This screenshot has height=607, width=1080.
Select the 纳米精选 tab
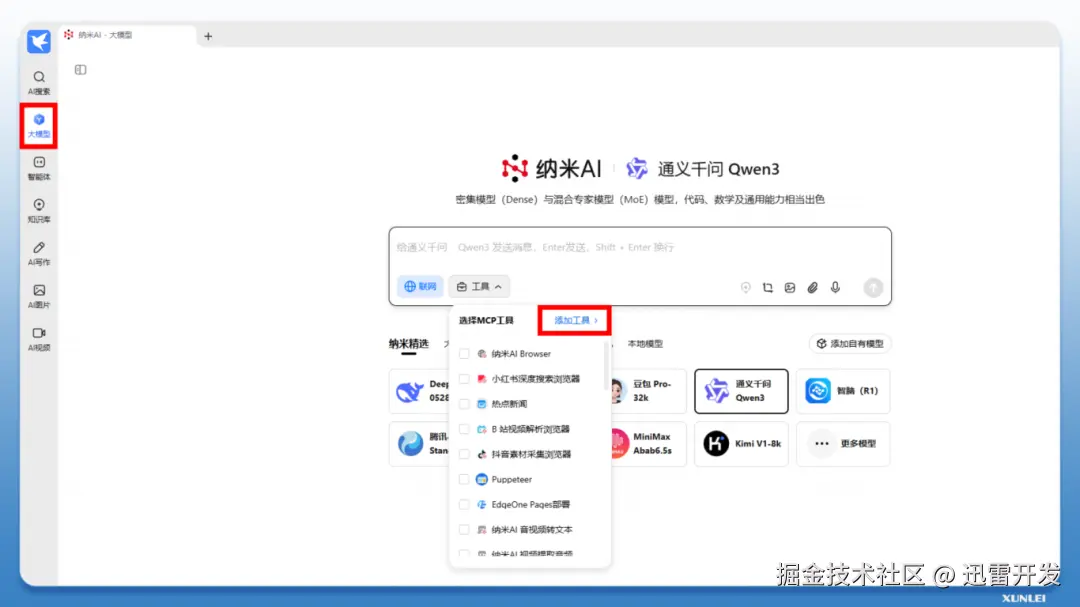408,344
